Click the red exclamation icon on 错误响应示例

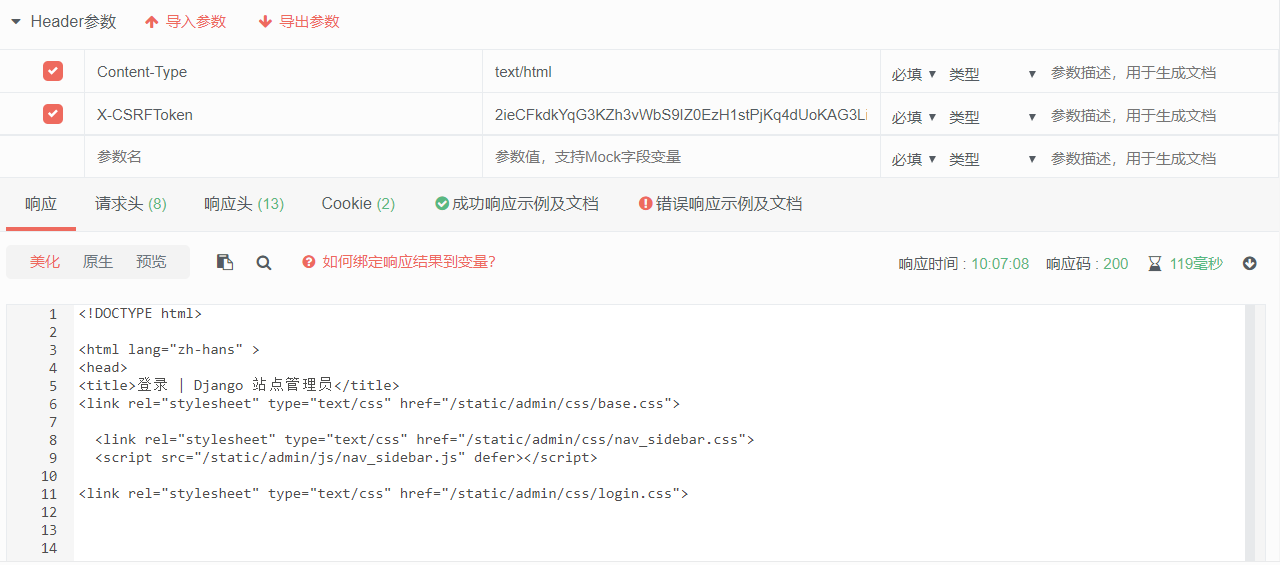pyautogui.click(x=645, y=204)
